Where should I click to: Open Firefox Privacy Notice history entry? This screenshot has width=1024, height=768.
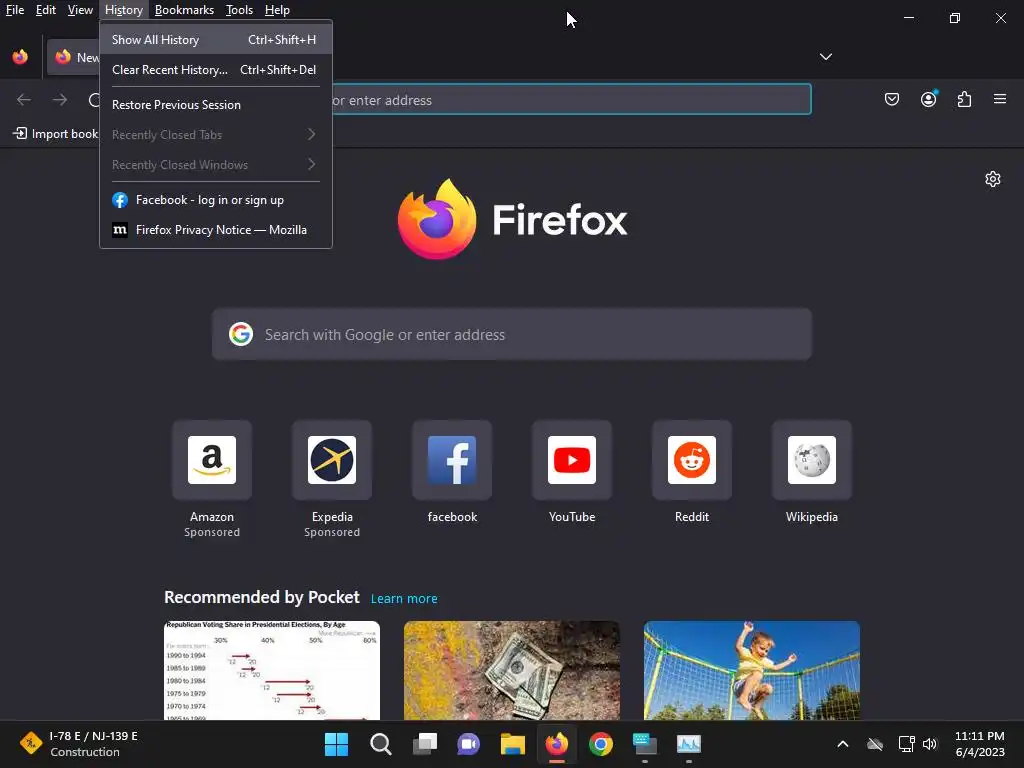tap(216, 230)
